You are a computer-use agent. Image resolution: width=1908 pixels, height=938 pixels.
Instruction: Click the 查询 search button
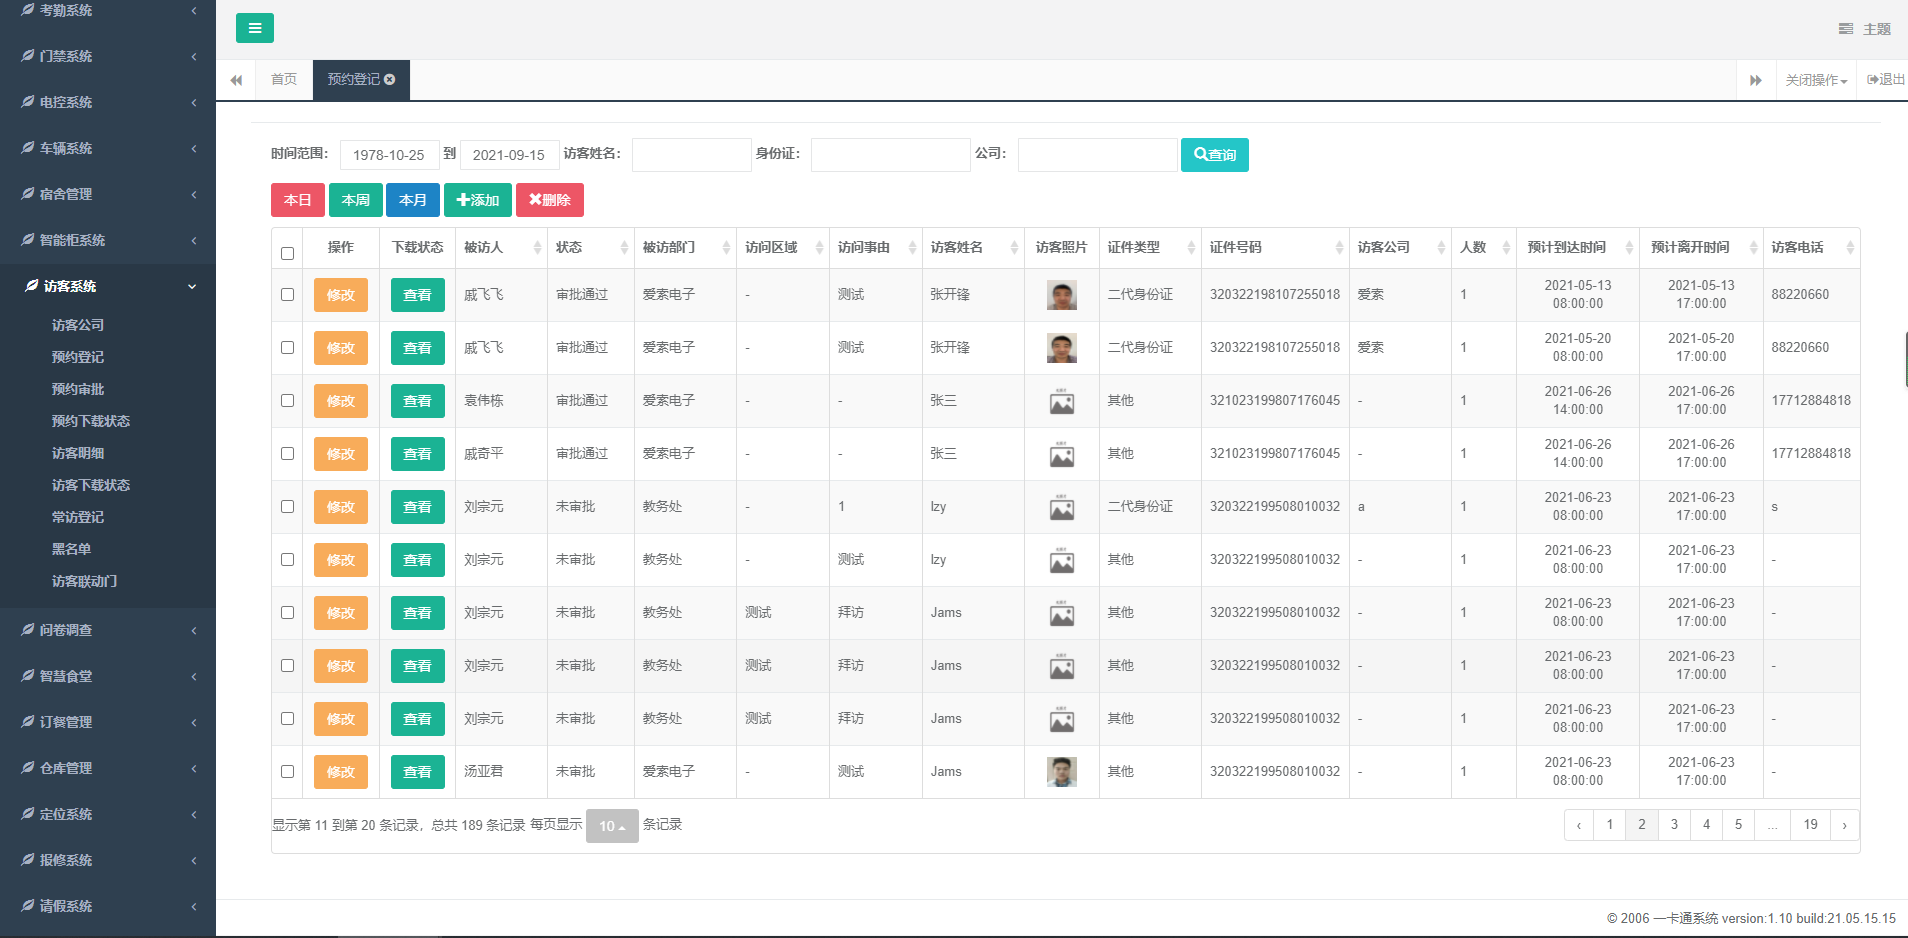1214,155
